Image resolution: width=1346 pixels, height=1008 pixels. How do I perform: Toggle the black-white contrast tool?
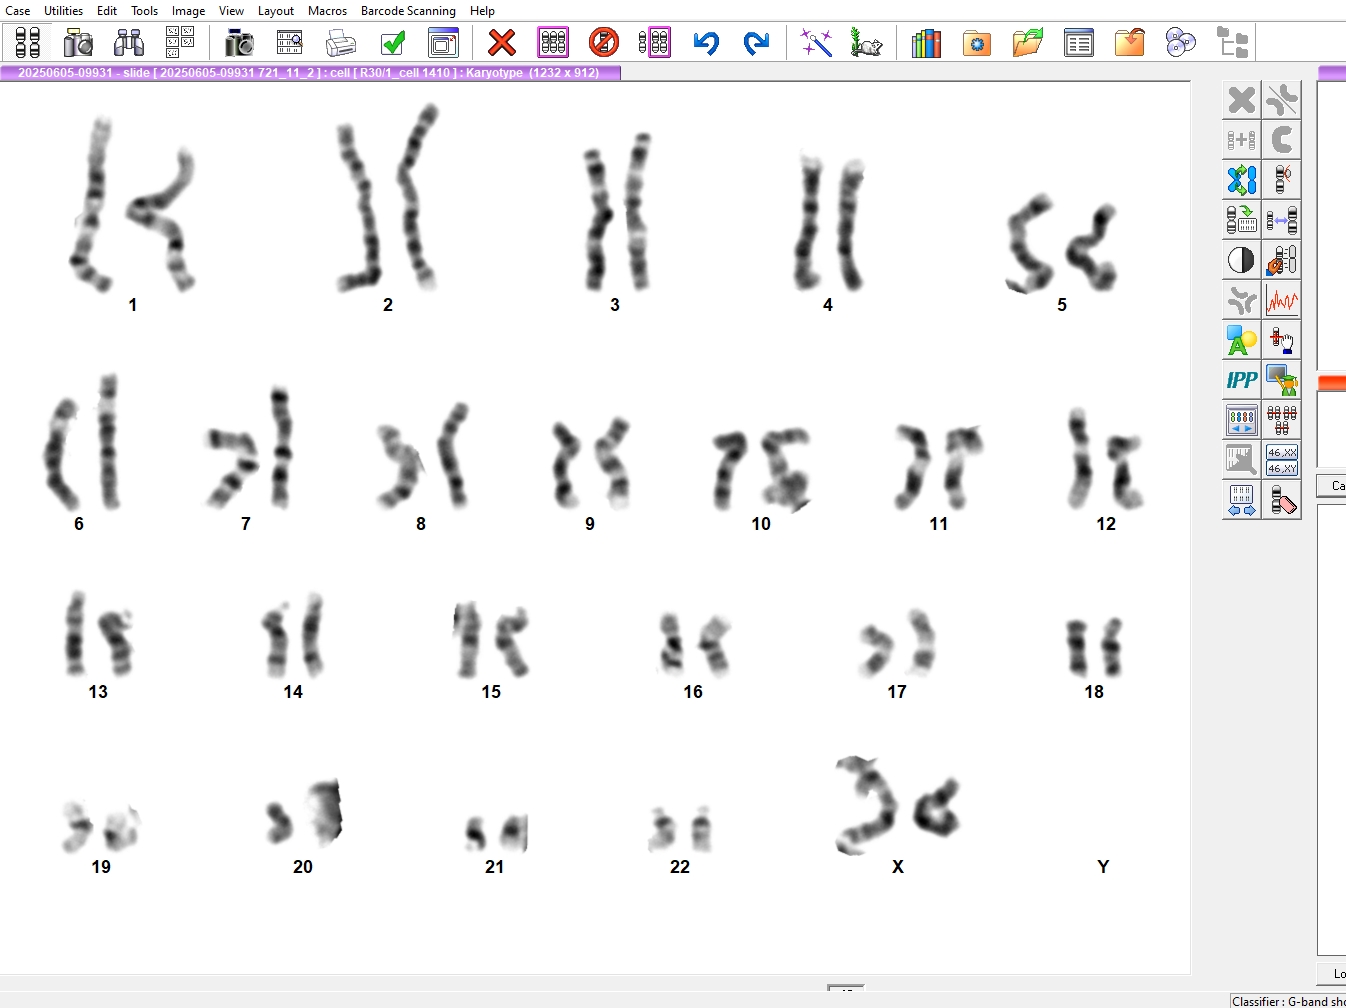[1241, 260]
